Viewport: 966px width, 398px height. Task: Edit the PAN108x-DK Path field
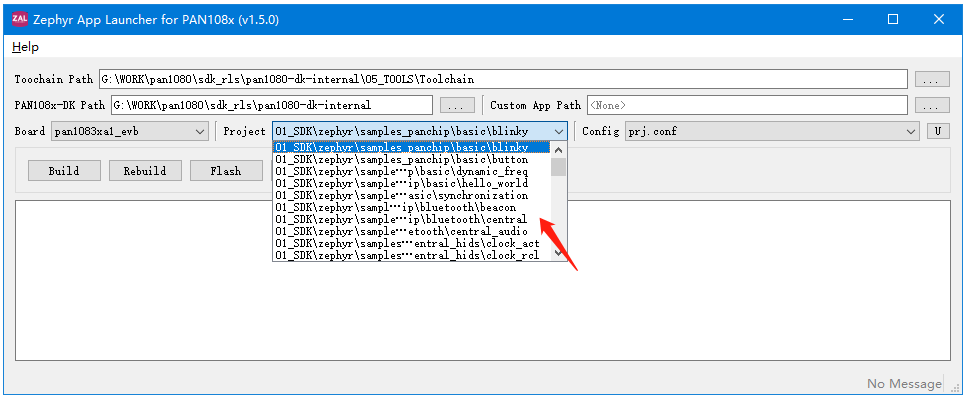point(272,105)
